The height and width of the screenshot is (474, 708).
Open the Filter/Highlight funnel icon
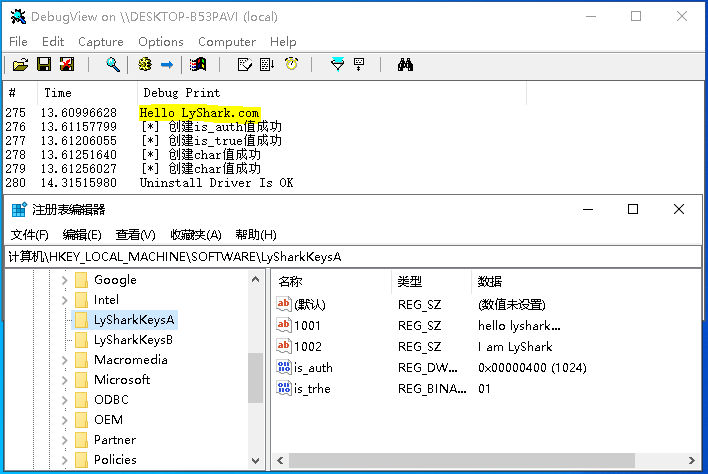pyautogui.click(x=337, y=65)
